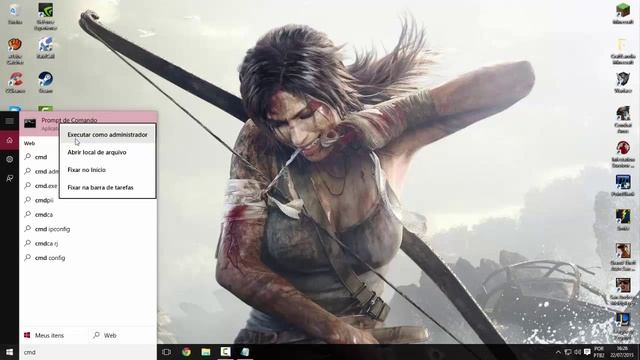The height and width of the screenshot is (360, 640).
Task: Show hidden system tray icons
Action: pyautogui.click(x=558, y=352)
